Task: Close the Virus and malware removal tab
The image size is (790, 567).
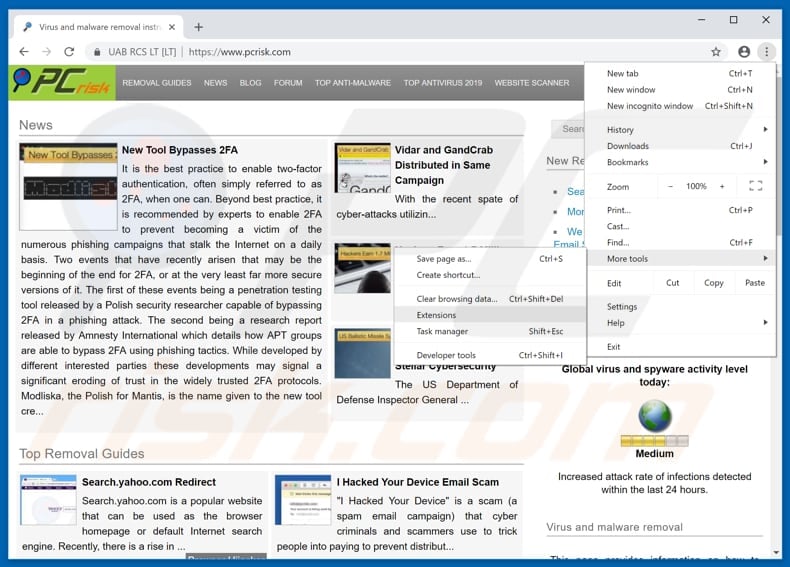Action: point(172,27)
